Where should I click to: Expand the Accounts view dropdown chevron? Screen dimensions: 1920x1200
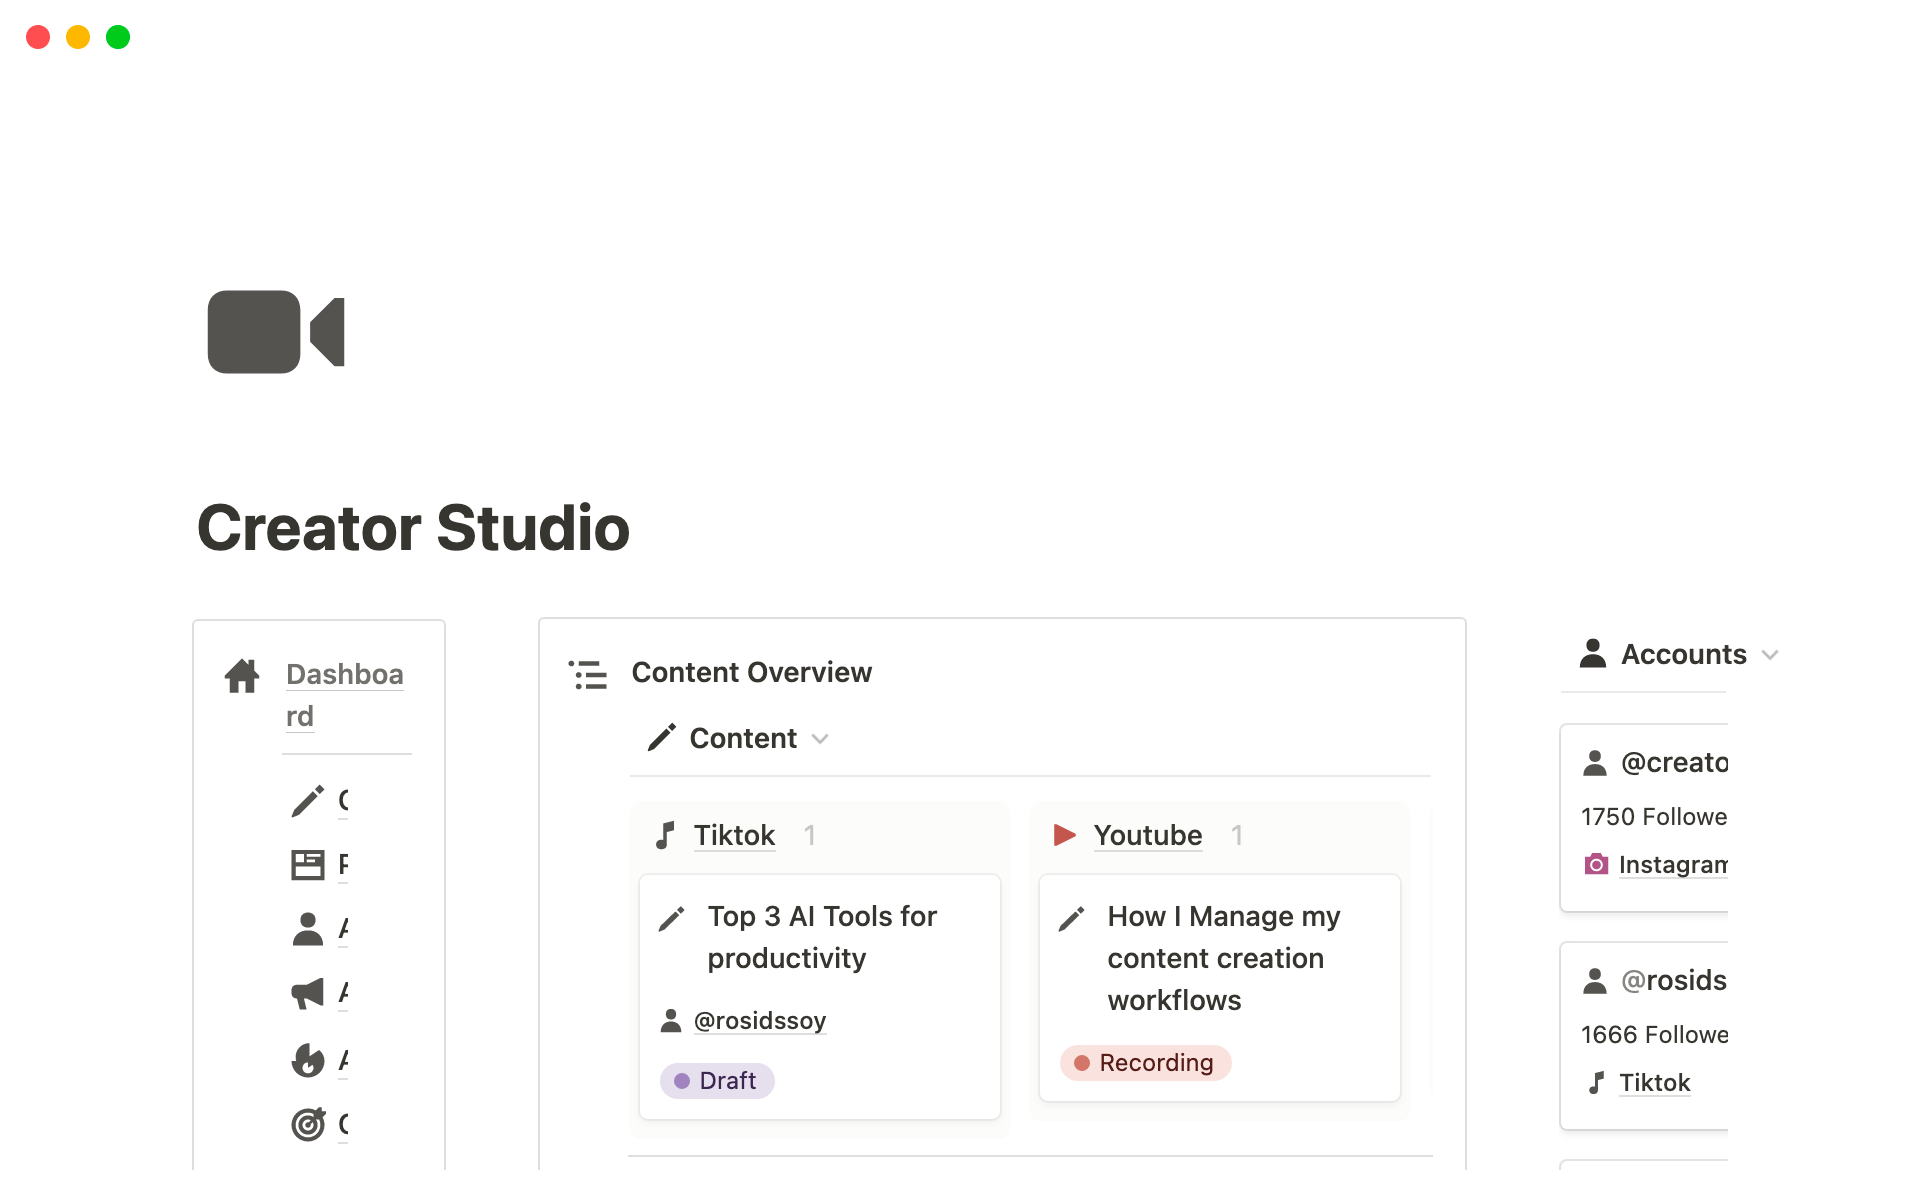pos(1770,655)
